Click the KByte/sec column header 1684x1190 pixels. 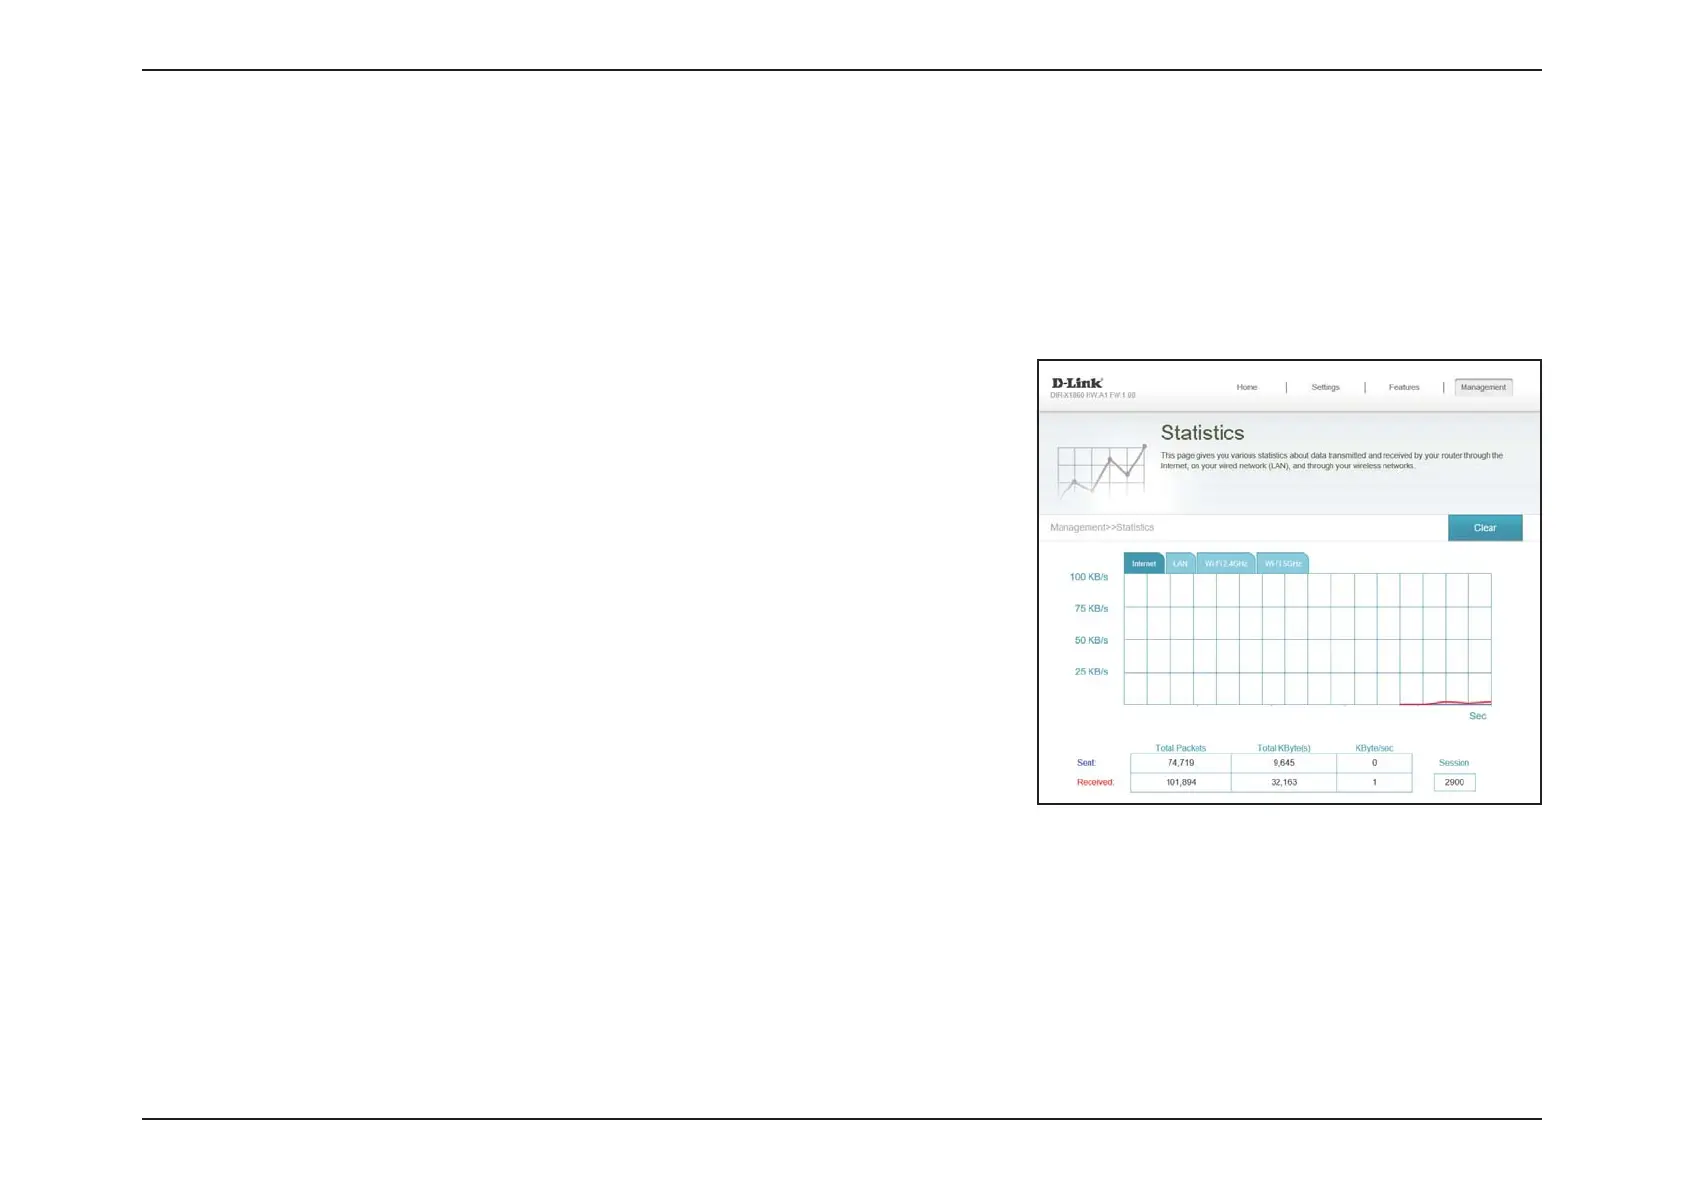point(1374,748)
